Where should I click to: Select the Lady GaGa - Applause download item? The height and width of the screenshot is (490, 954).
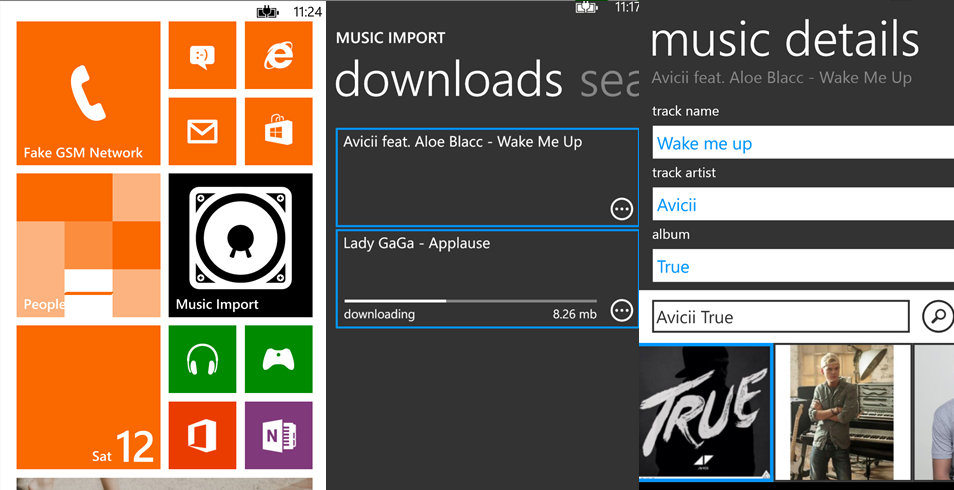(487, 279)
